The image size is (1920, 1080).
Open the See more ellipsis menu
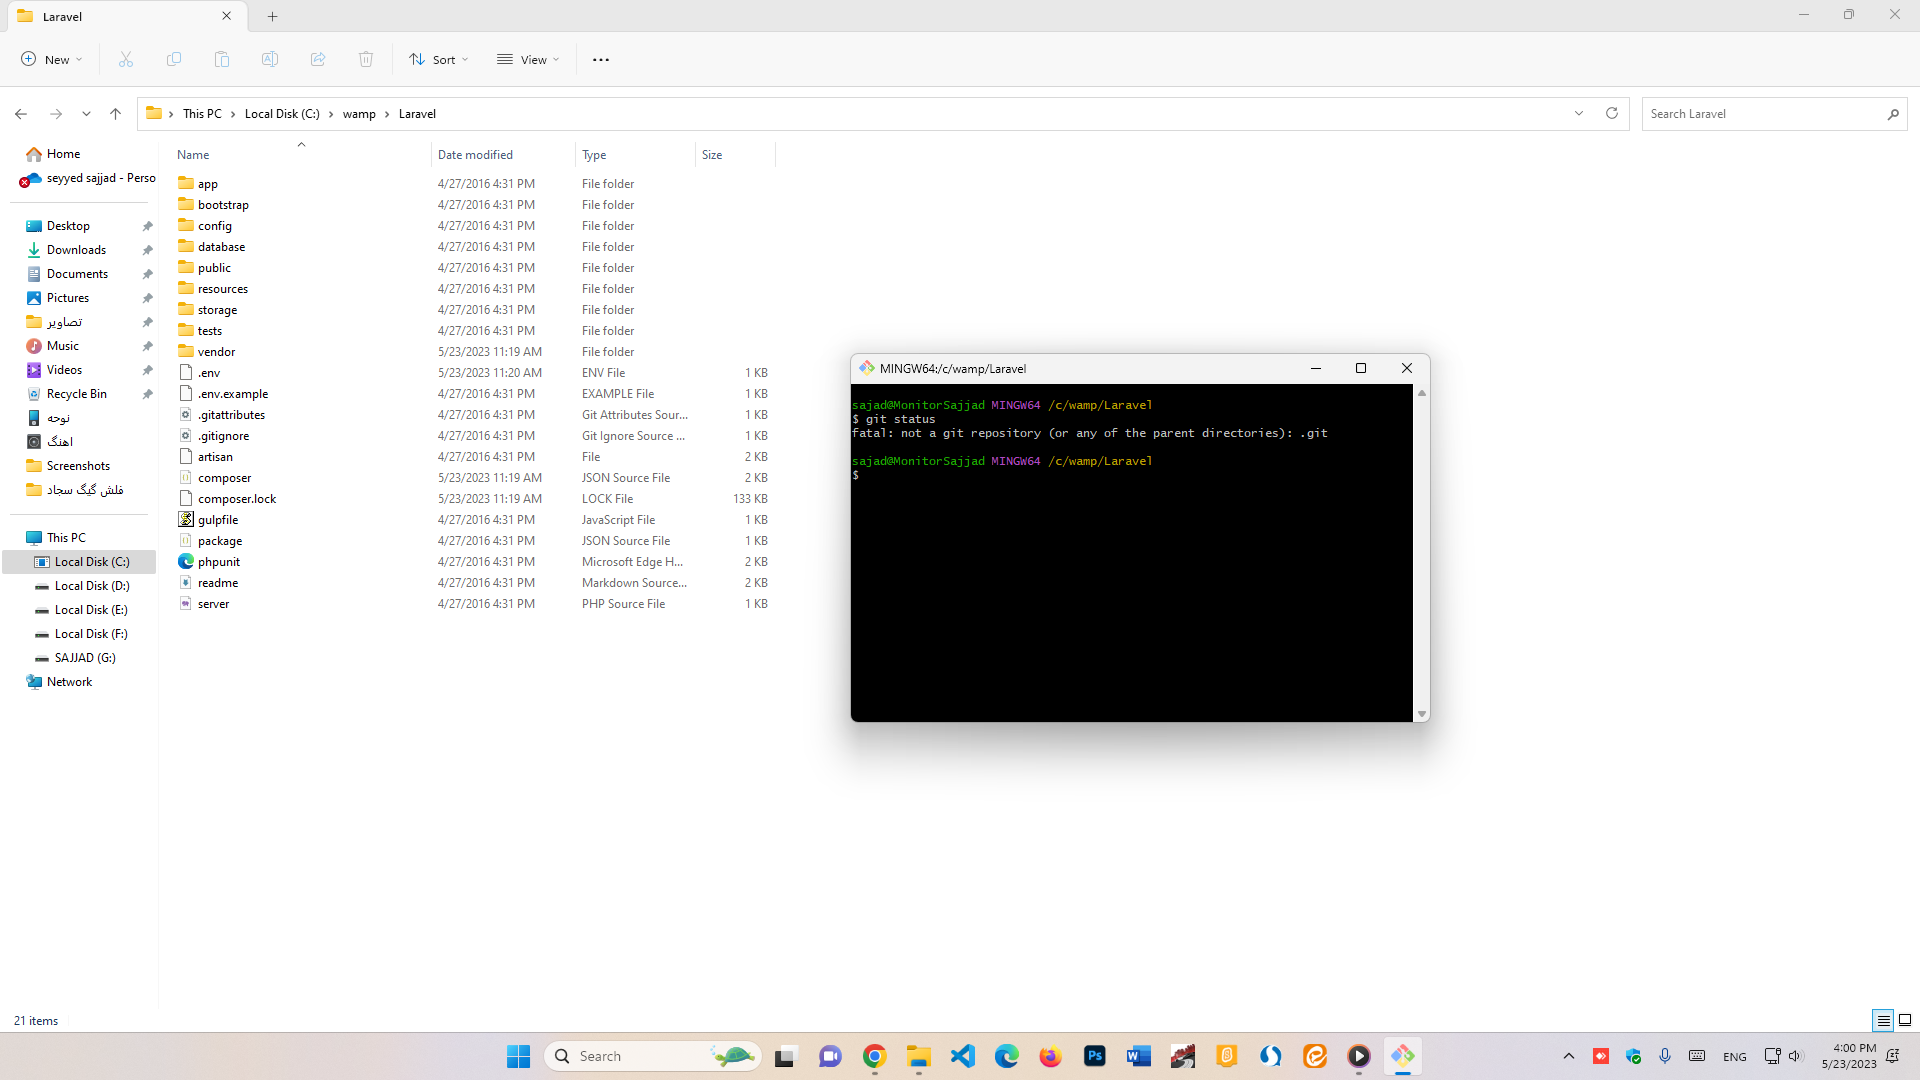pos(601,60)
